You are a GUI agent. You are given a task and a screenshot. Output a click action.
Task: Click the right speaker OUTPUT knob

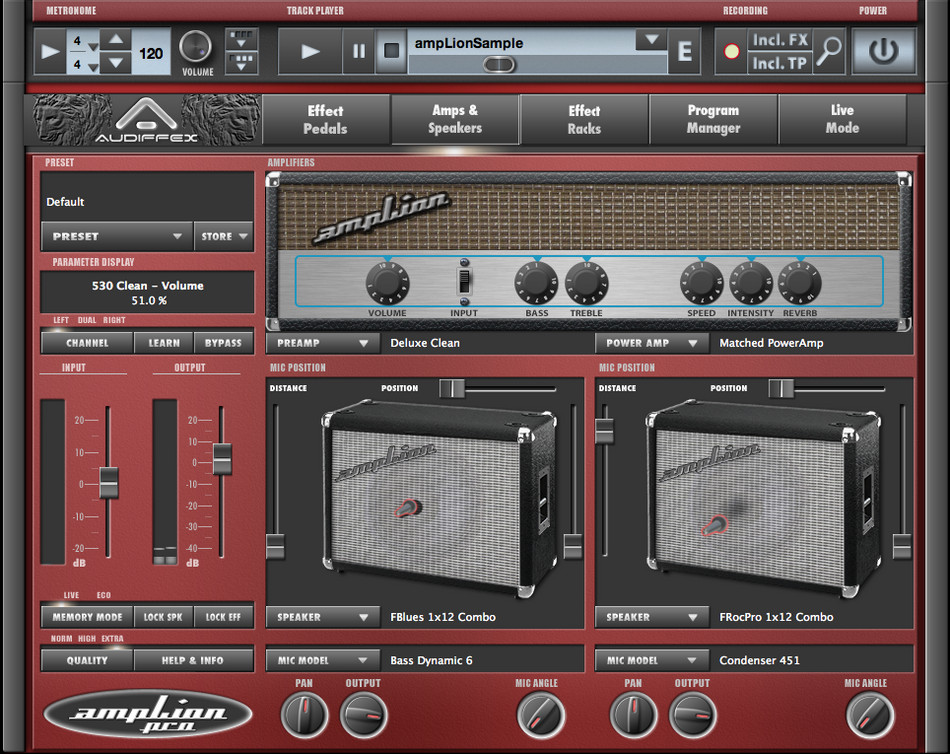pyautogui.click(x=693, y=715)
